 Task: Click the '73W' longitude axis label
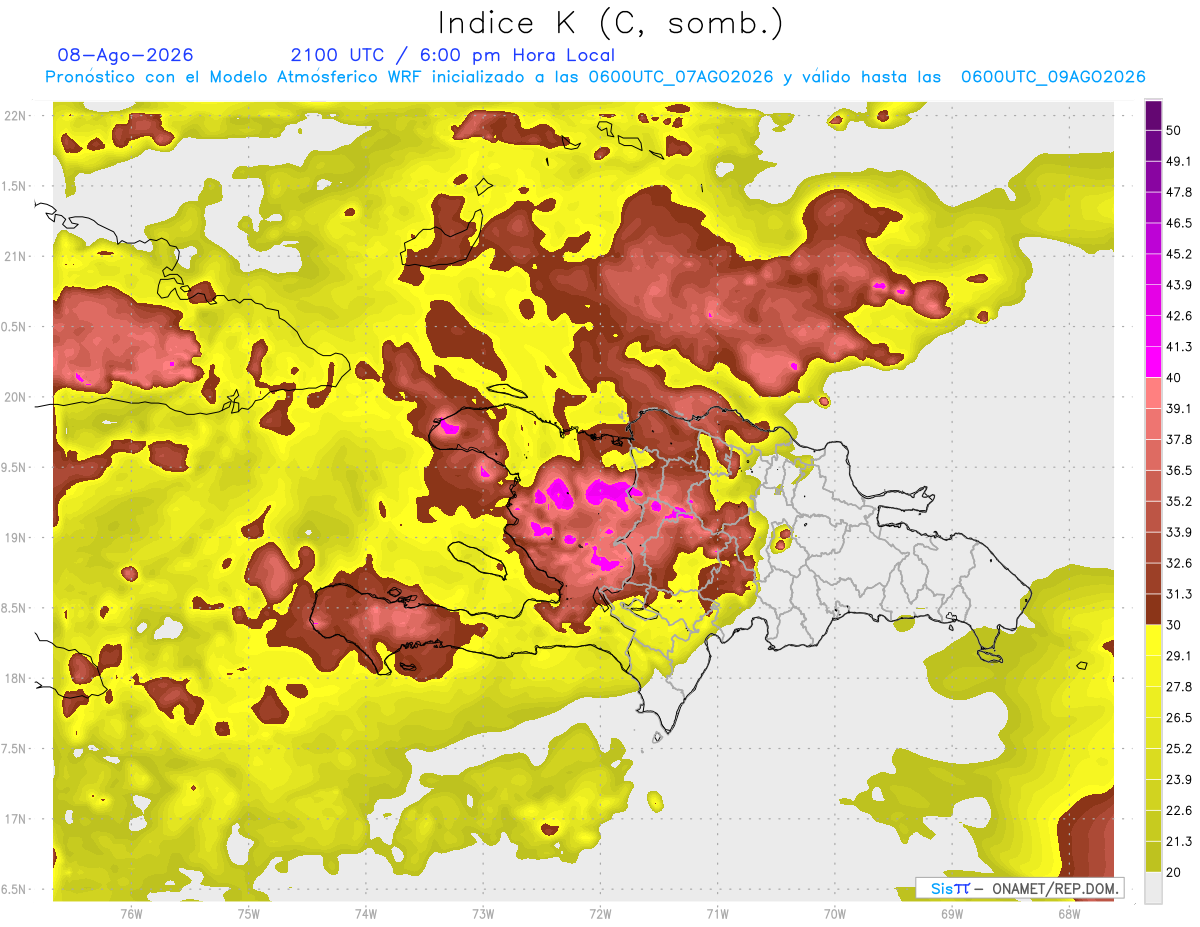click(x=483, y=913)
